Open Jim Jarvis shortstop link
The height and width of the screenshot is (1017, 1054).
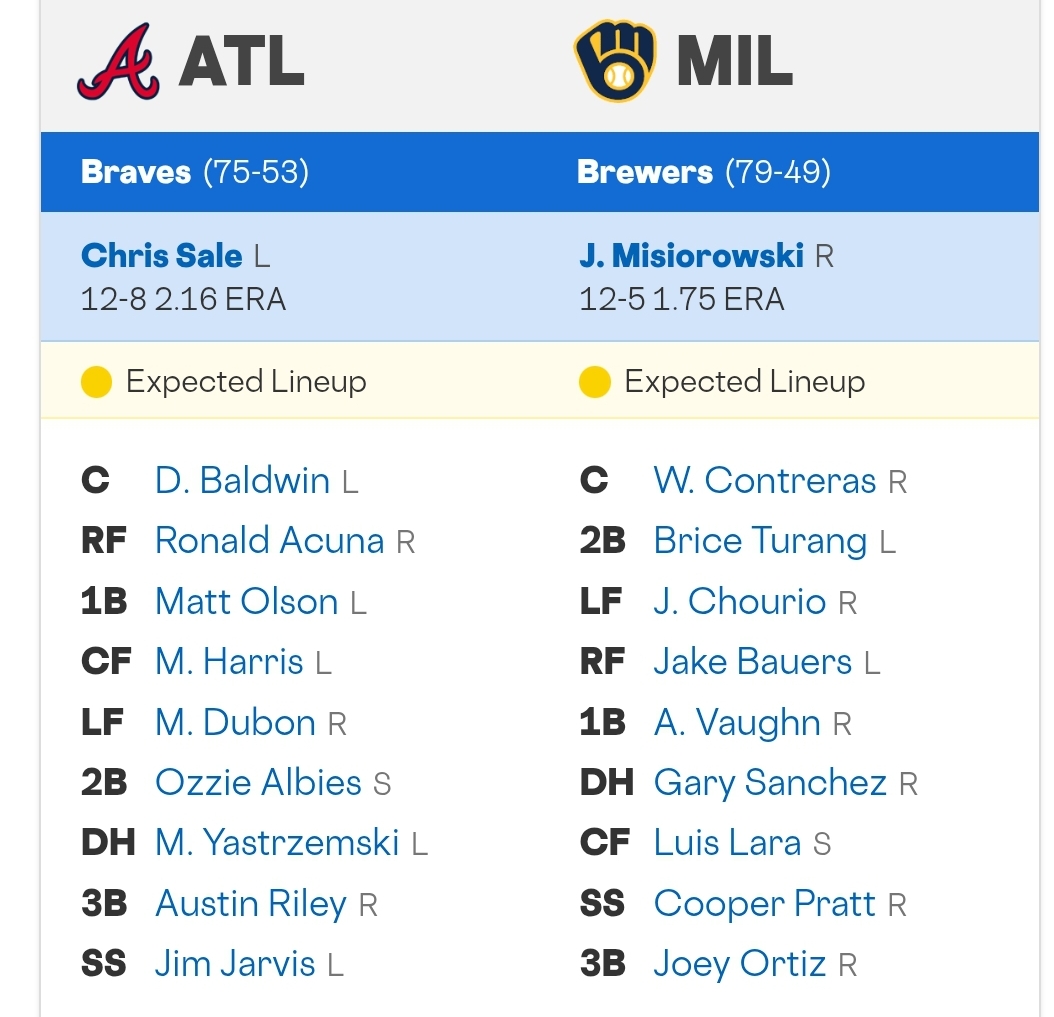[x=235, y=965]
